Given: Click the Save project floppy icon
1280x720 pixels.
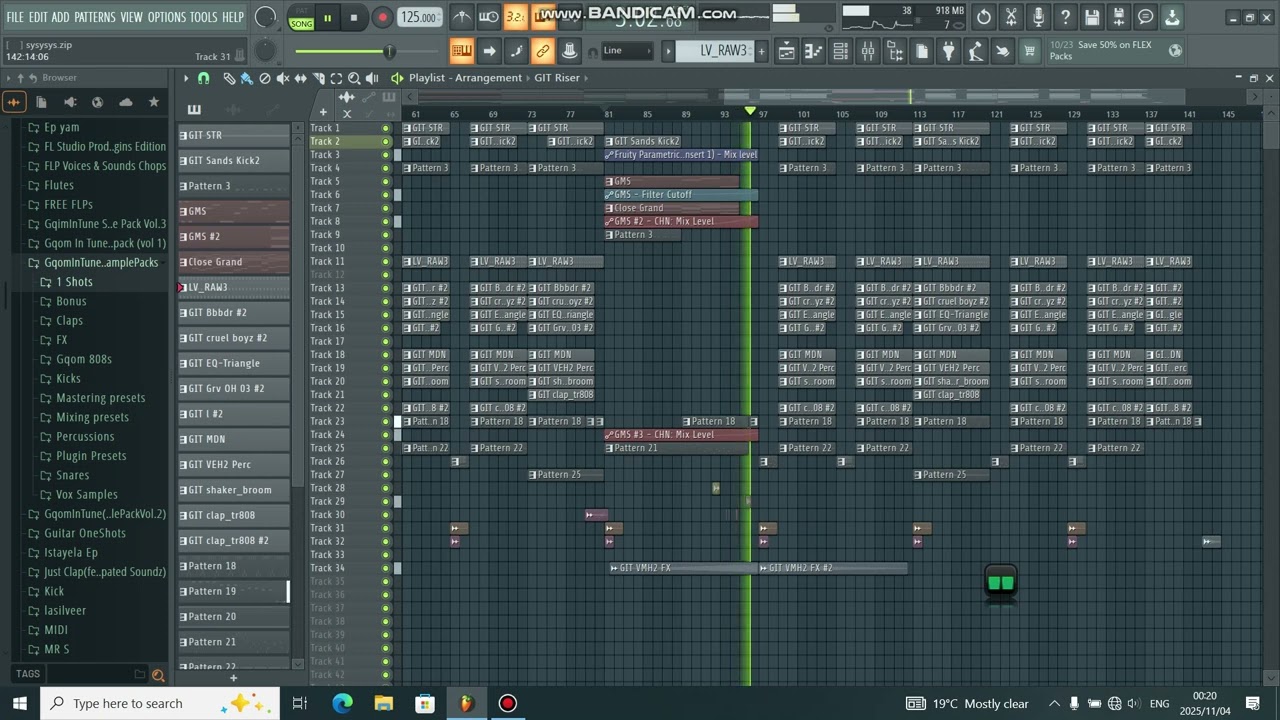Looking at the screenshot, I should click(1092, 17).
